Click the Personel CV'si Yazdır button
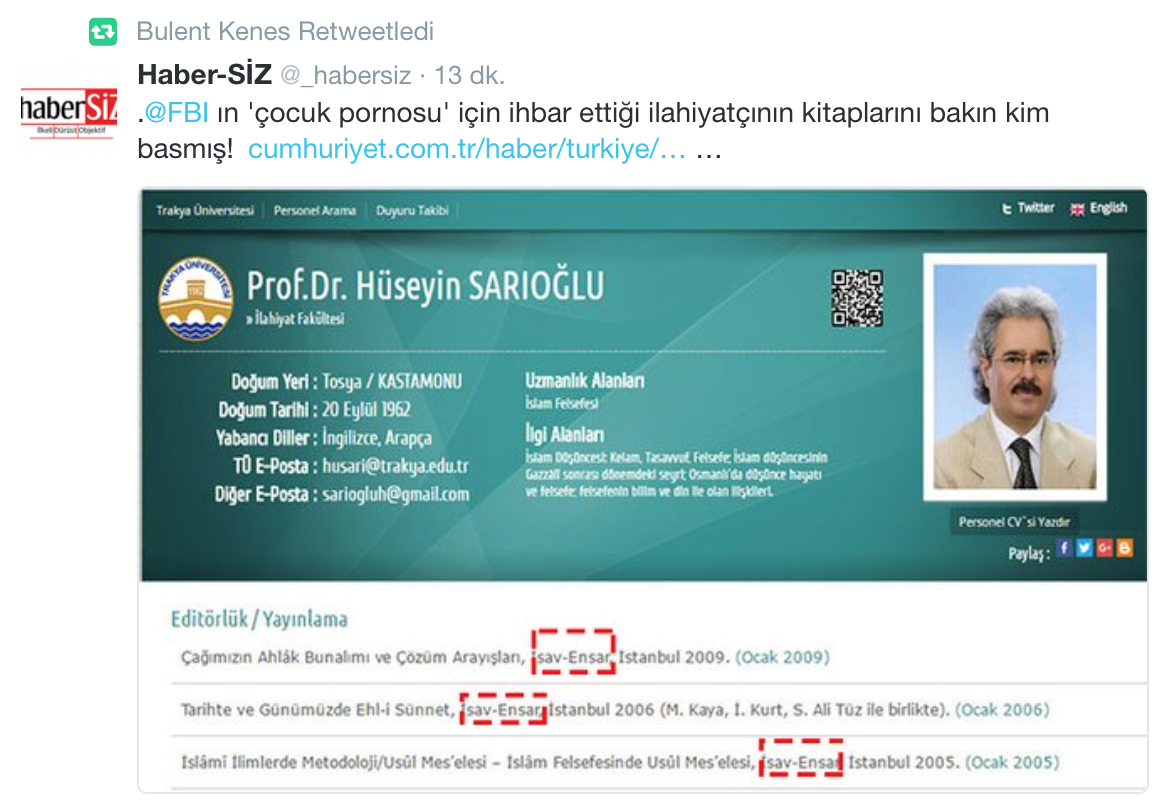This screenshot has height=804, width=1164. tap(1014, 522)
